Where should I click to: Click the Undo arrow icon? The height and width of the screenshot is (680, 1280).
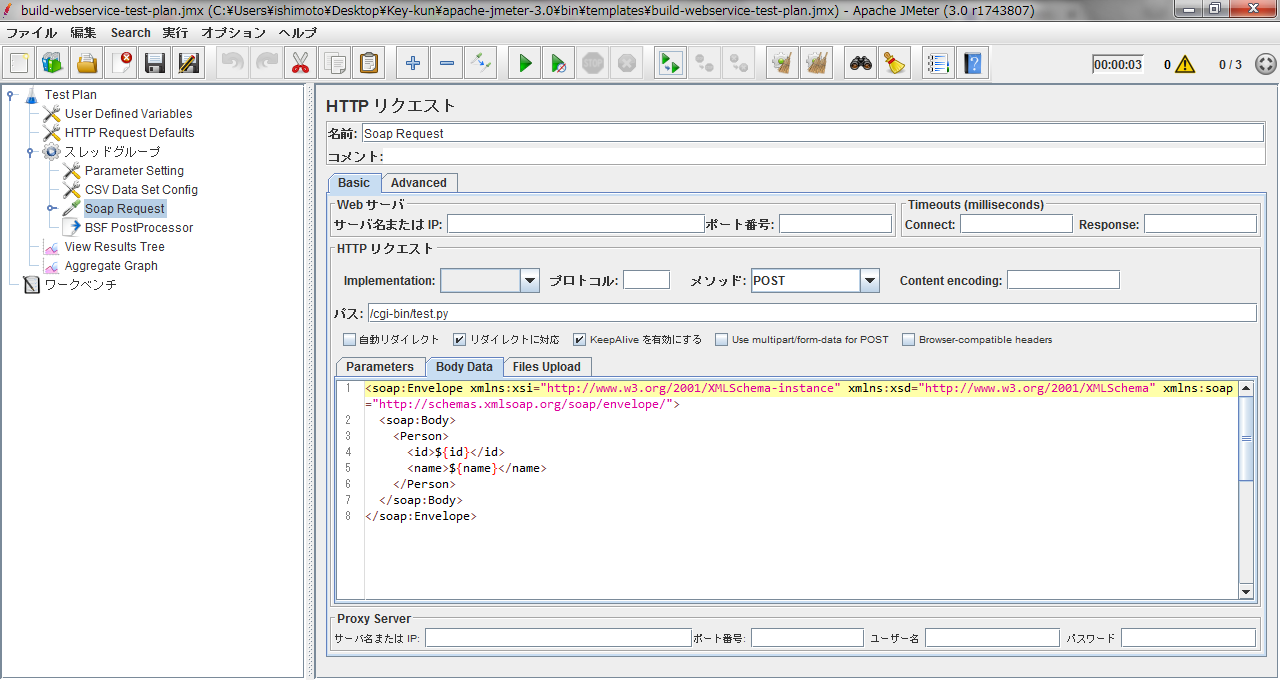click(232, 63)
